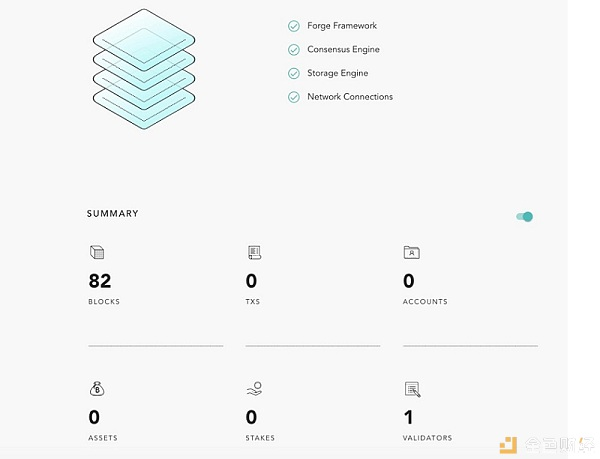Click the TXS label
The width and height of the screenshot is (600, 459).
click(253, 301)
